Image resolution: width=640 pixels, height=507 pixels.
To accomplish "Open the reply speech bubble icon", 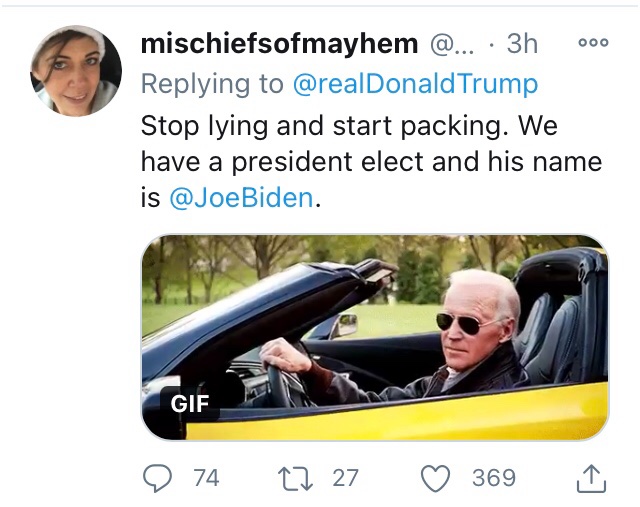I will pos(158,478).
